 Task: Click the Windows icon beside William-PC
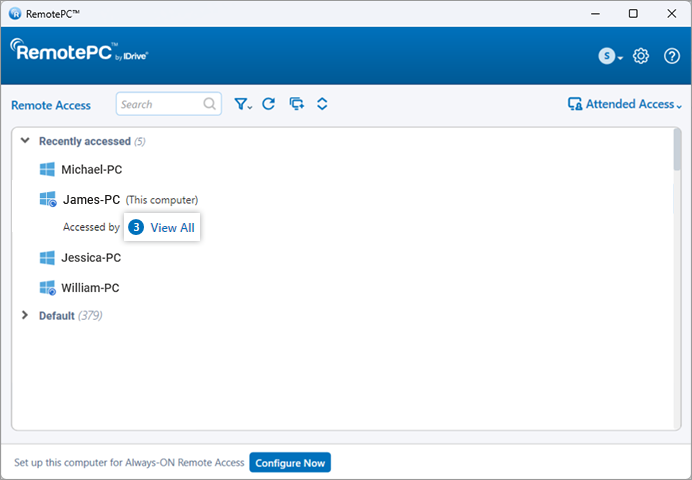pyautogui.click(x=47, y=288)
